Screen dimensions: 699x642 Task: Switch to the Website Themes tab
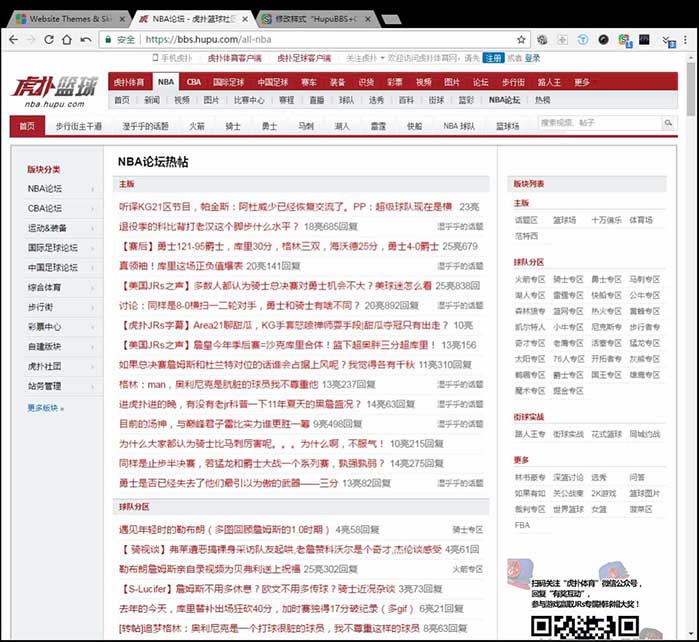(x=67, y=19)
